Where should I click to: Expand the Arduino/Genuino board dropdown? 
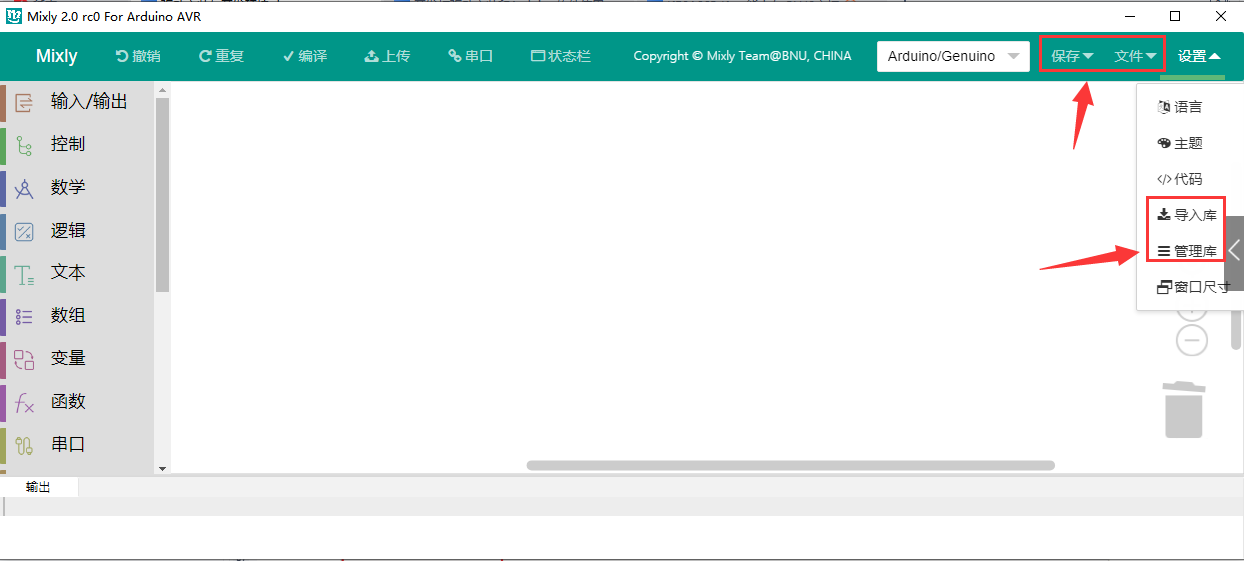coord(953,56)
